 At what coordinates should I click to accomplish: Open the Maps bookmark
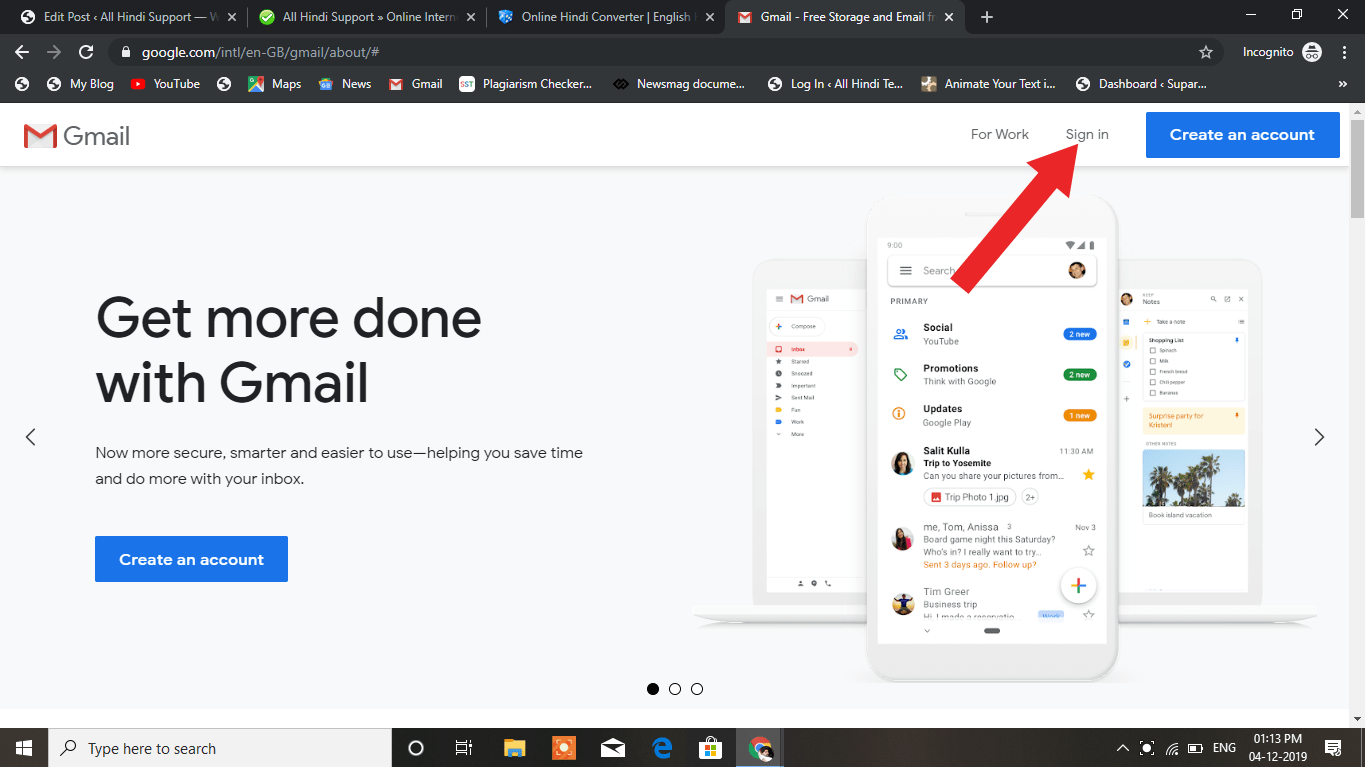[275, 84]
